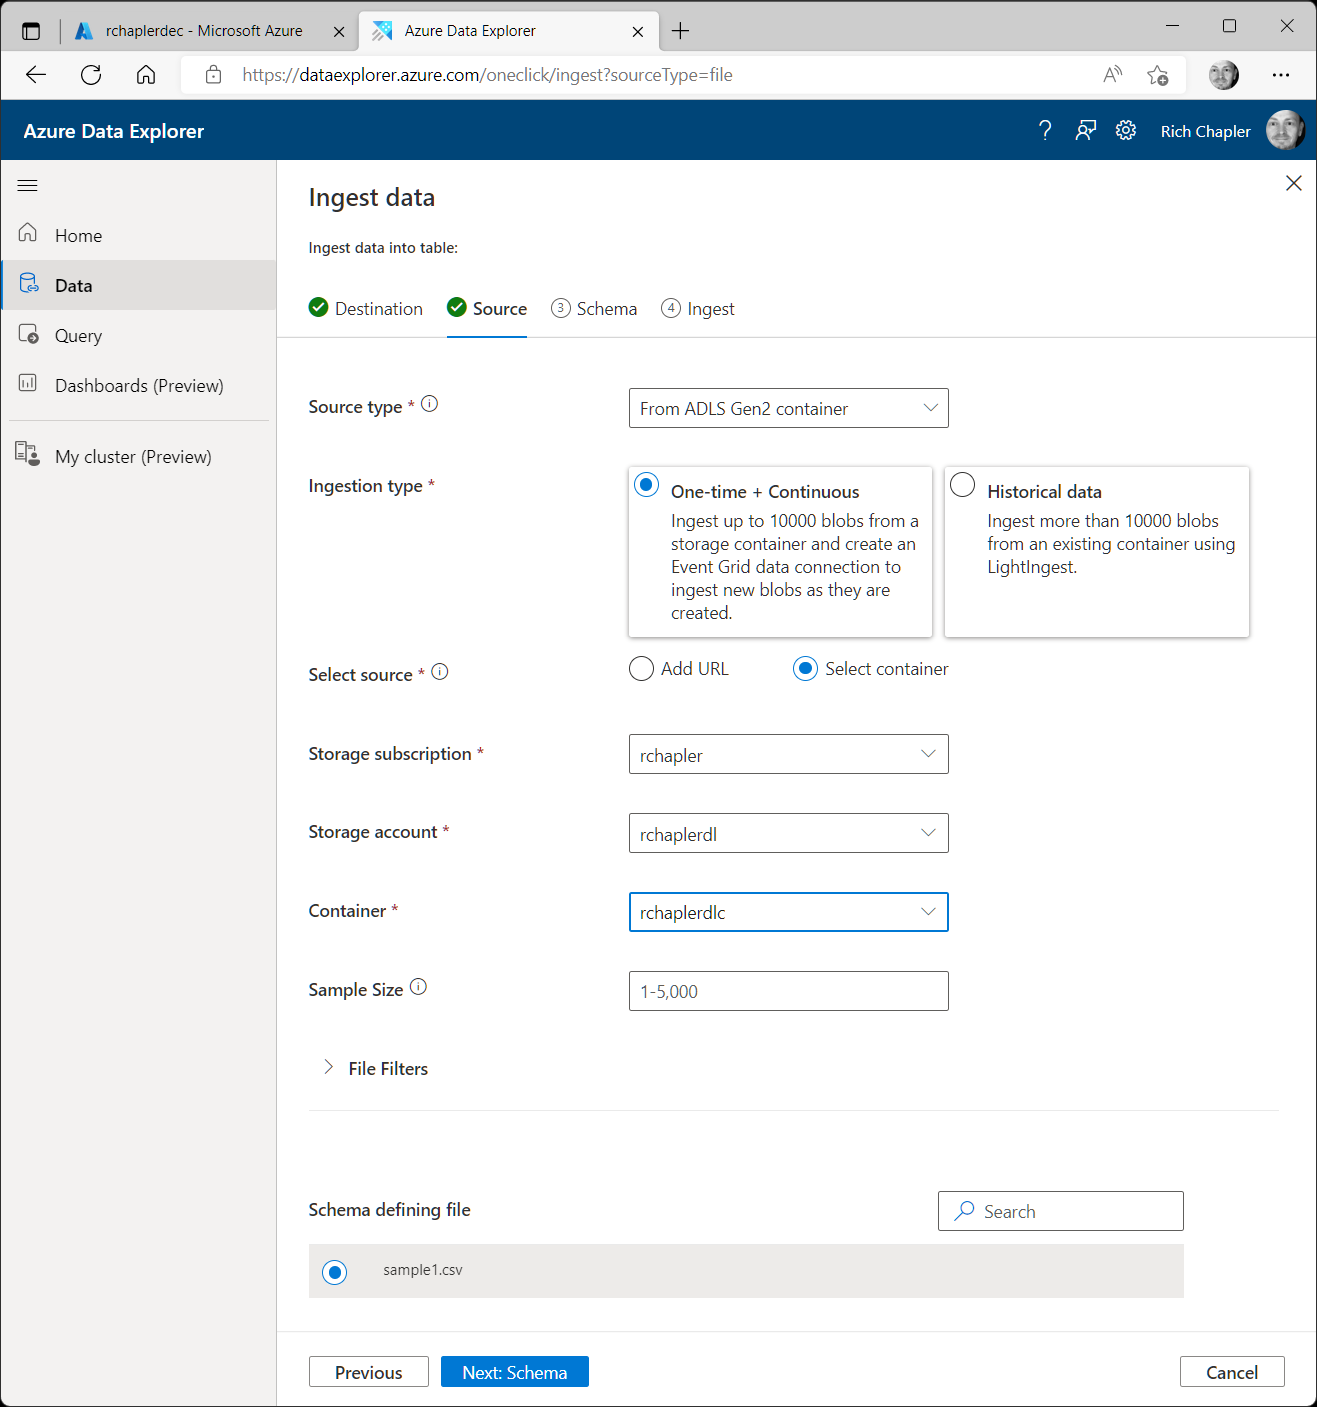
Task: Open the Azure Data Explorer hamburger menu
Action: point(27,185)
